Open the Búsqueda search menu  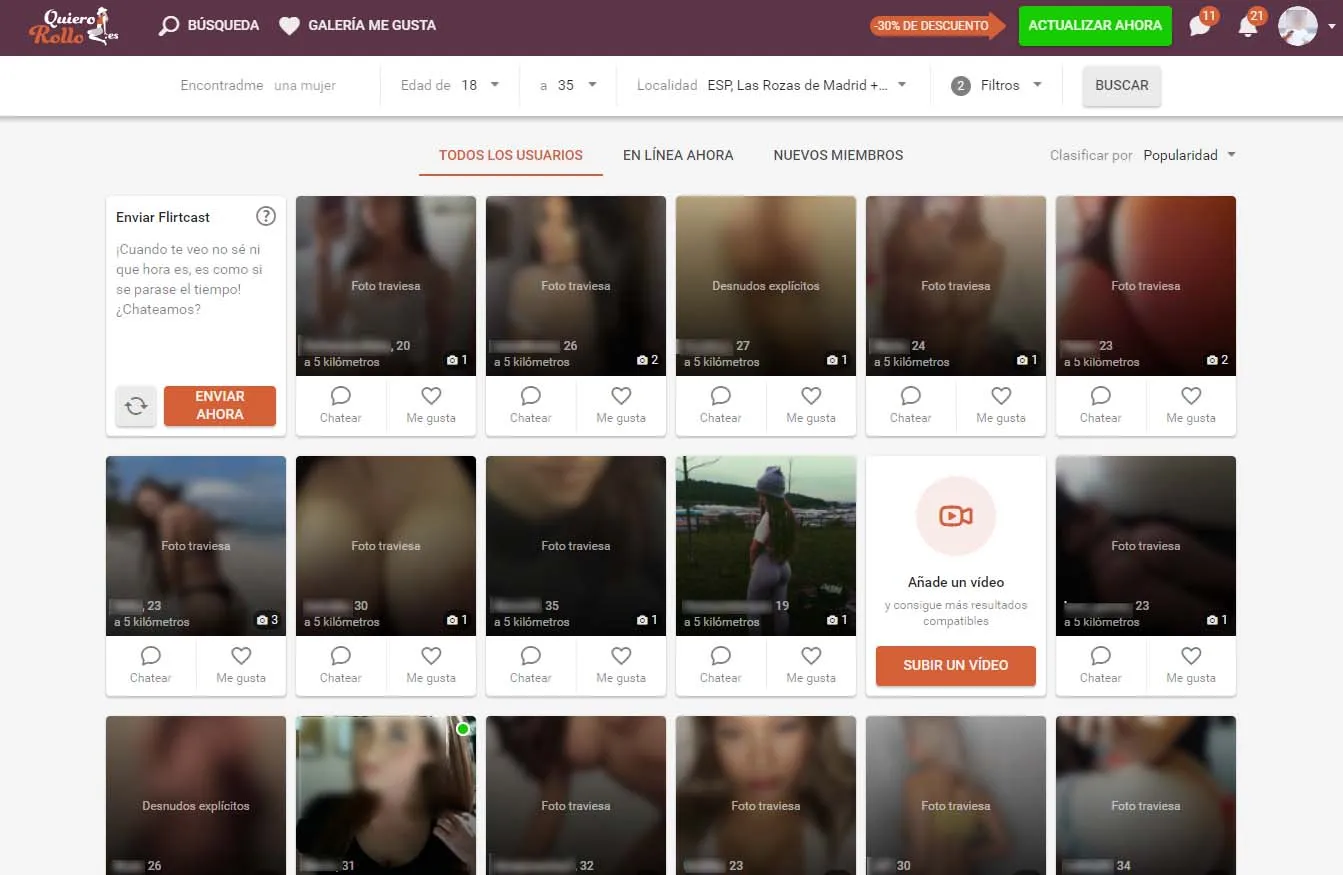pyautogui.click(x=209, y=26)
